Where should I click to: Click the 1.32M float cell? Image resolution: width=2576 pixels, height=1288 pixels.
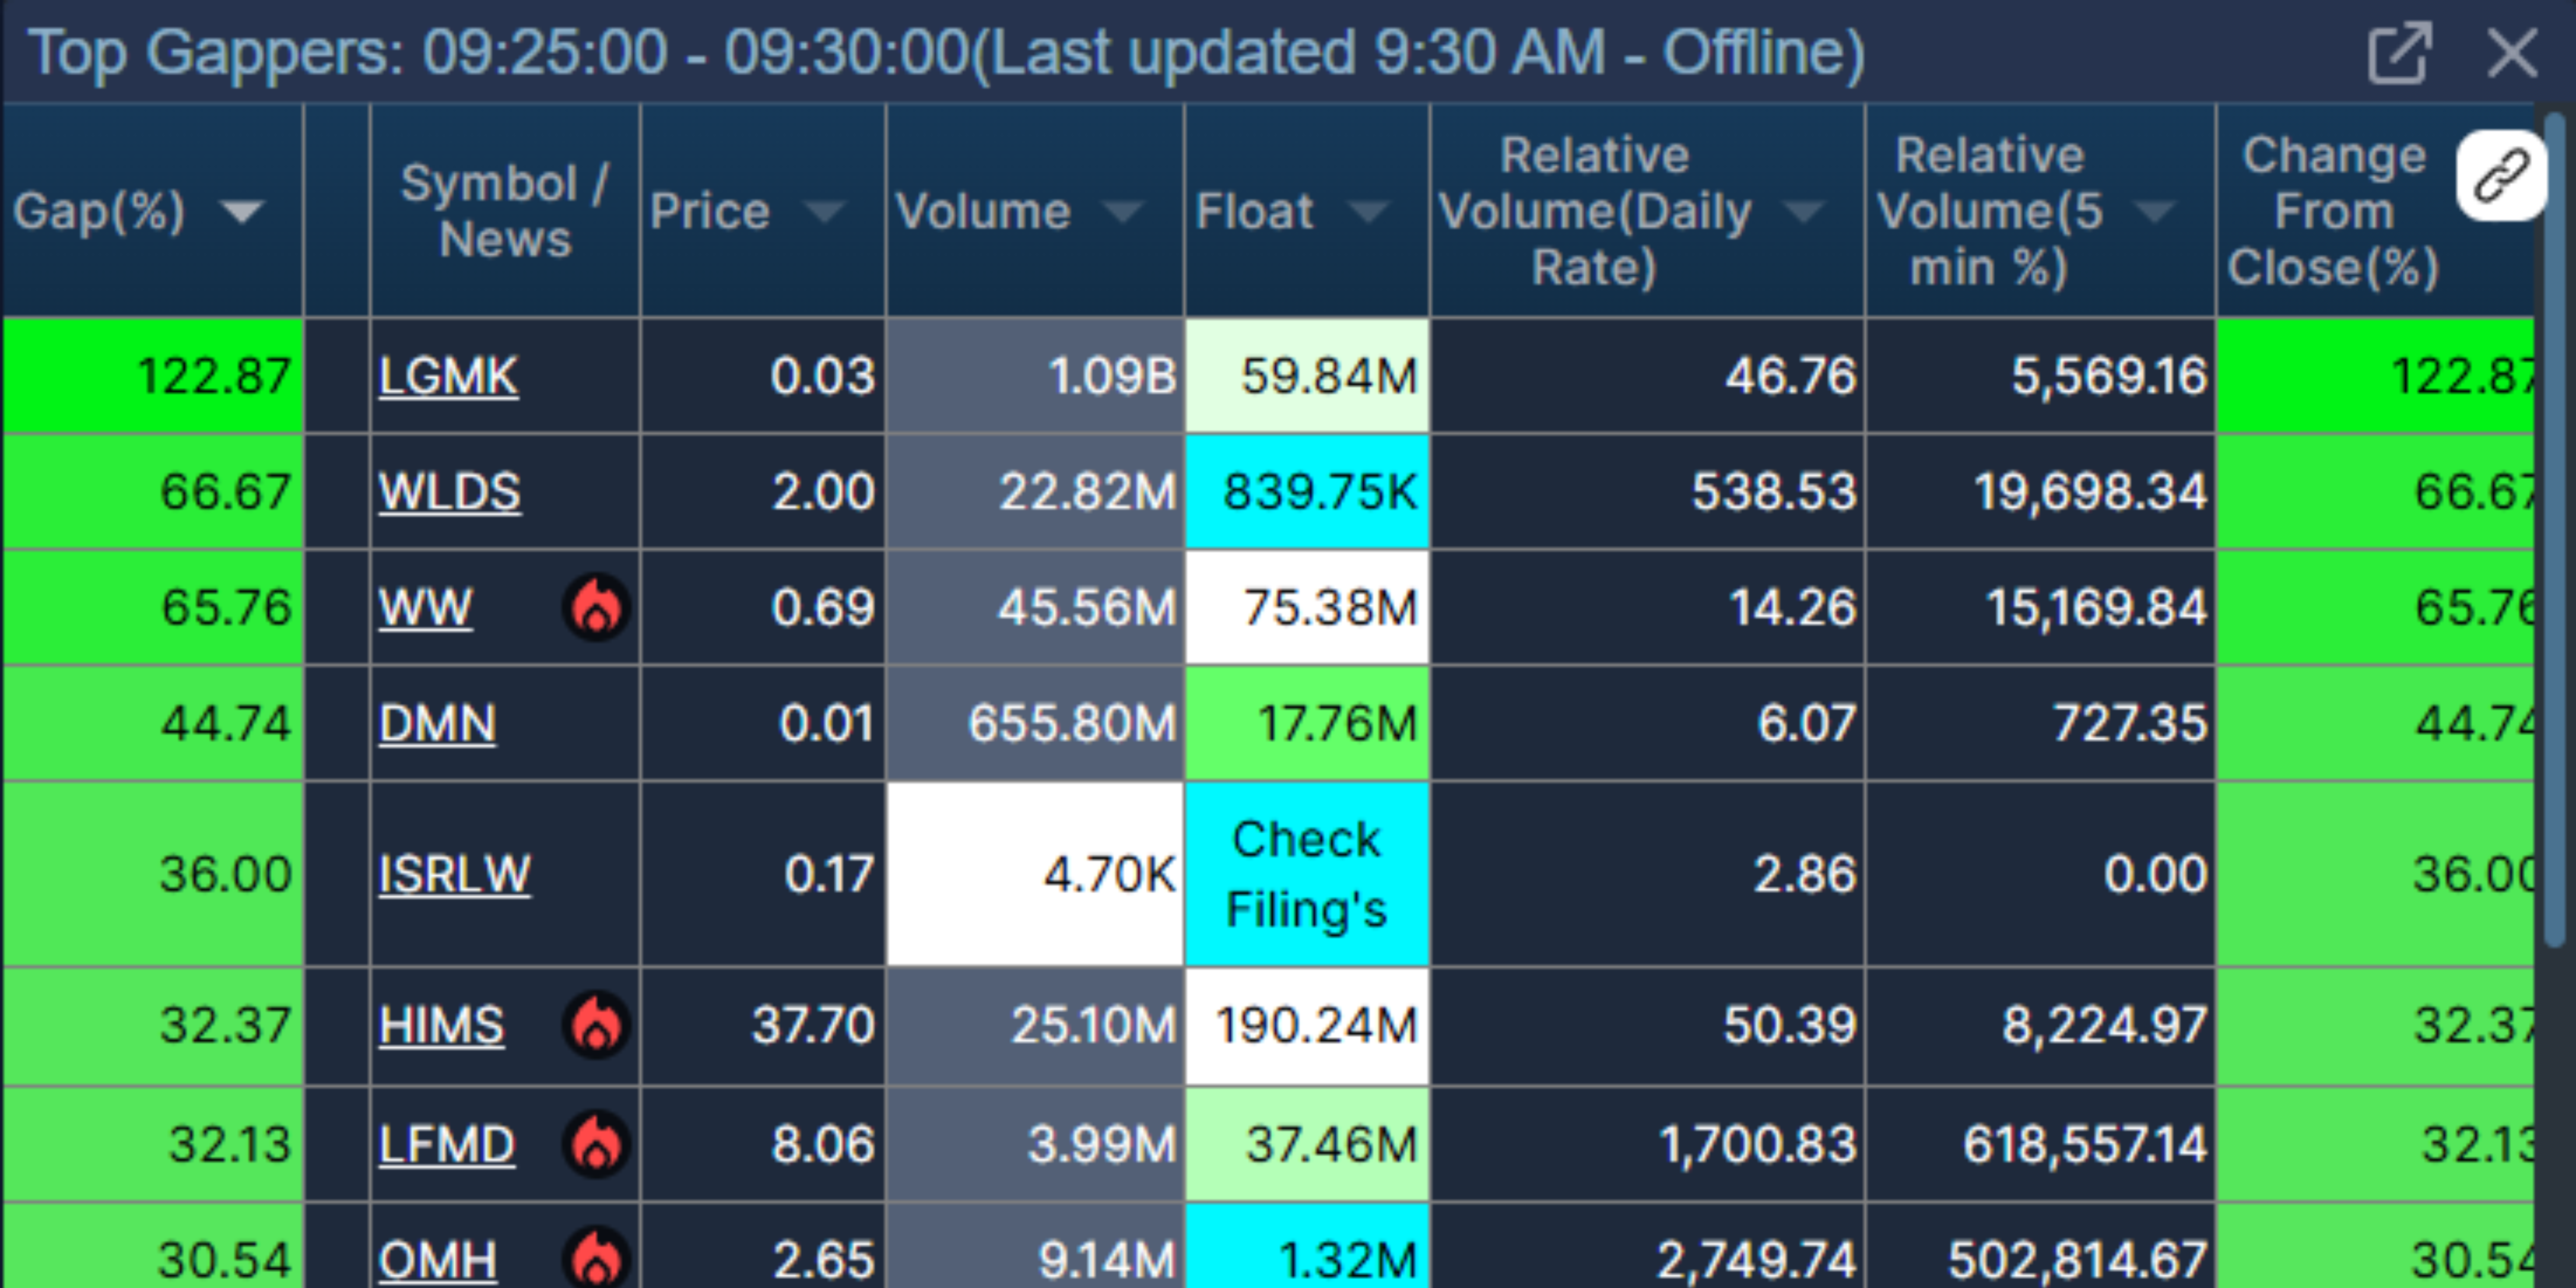1307,1246
